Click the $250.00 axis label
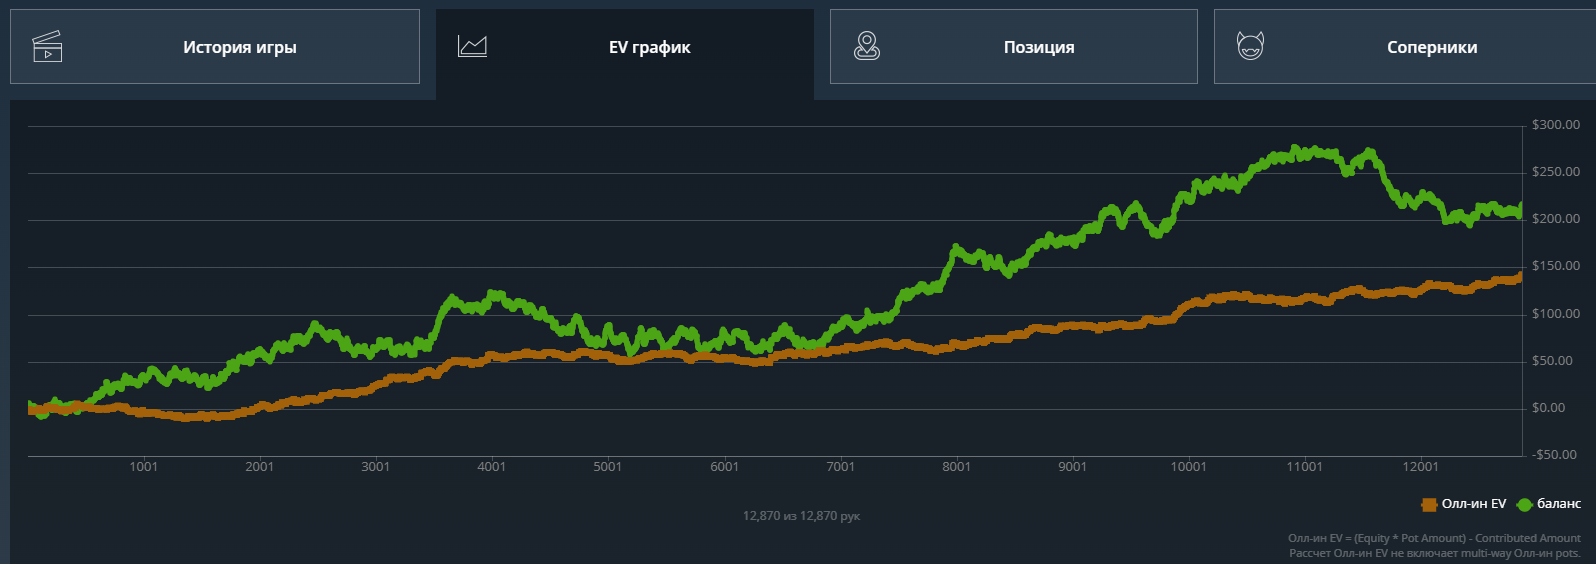Image resolution: width=1596 pixels, height=564 pixels. [1556, 172]
